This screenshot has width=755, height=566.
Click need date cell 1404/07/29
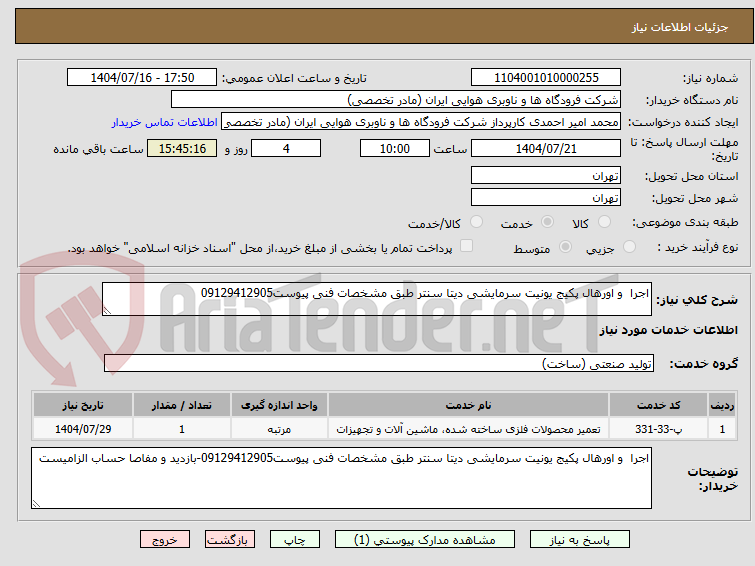tap(83, 429)
